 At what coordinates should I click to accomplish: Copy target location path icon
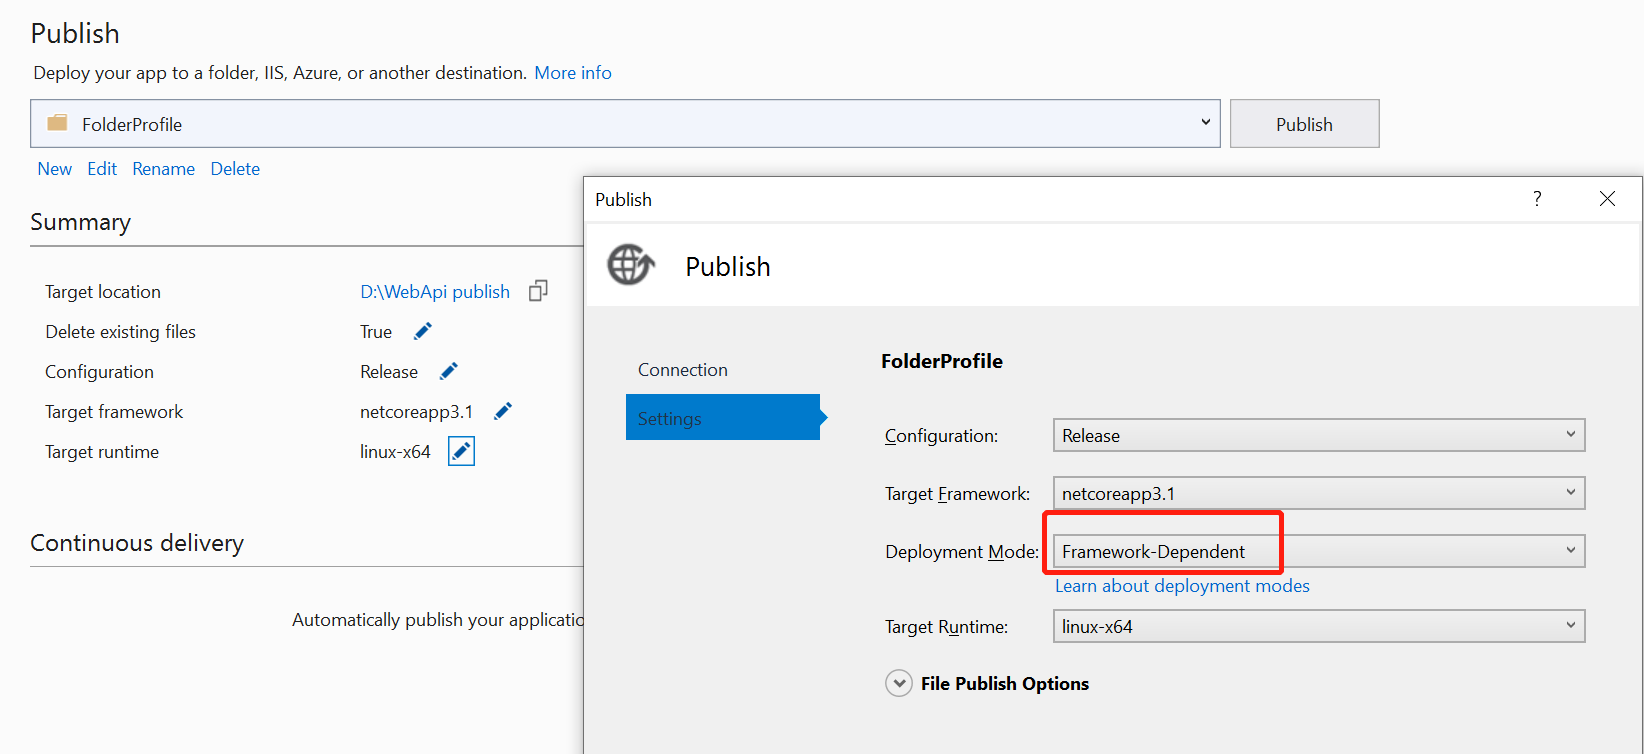pyautogui.click(x=538, y=291)
